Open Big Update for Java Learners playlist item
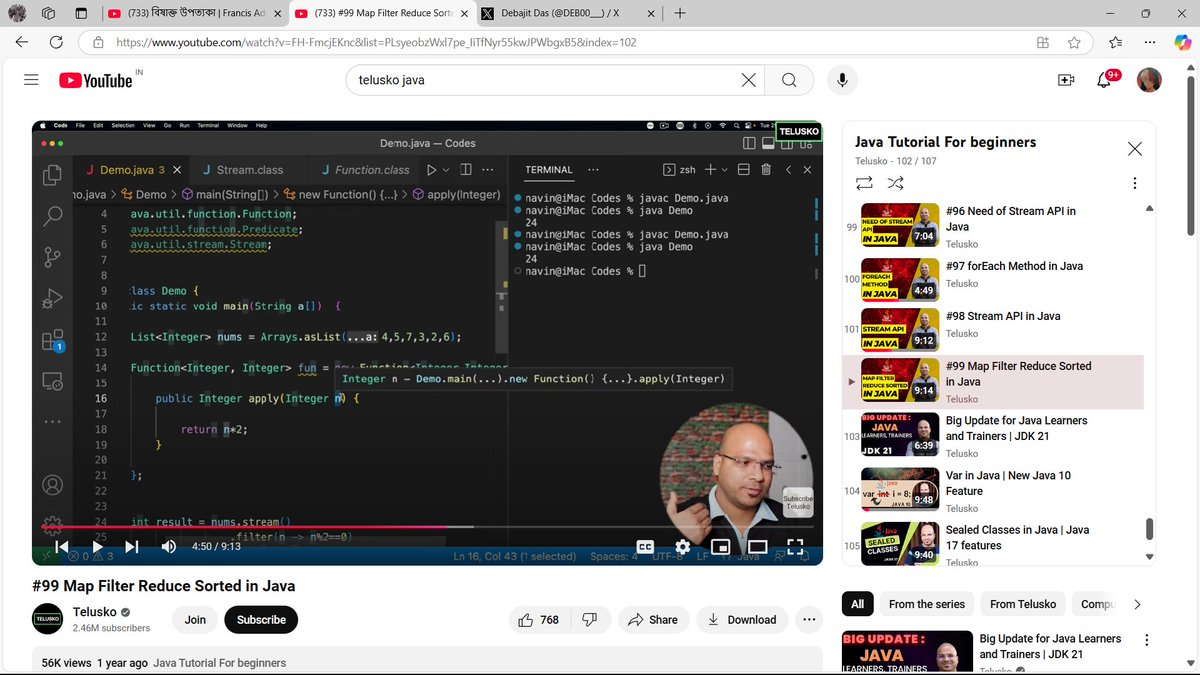This screenshot has height=675, width=1200. point(992,436)
